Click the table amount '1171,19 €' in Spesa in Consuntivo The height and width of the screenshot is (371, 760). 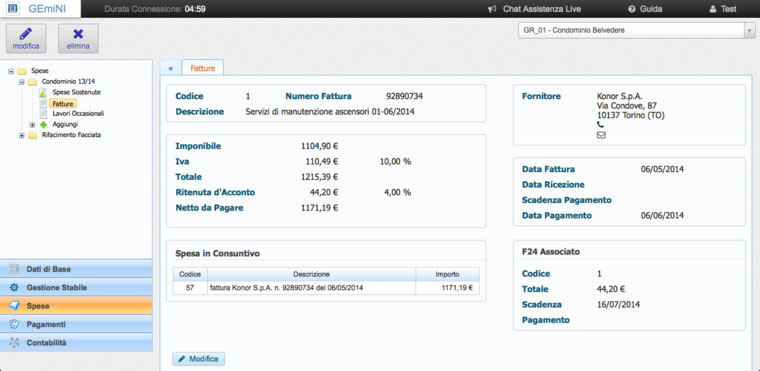[457, 288]
